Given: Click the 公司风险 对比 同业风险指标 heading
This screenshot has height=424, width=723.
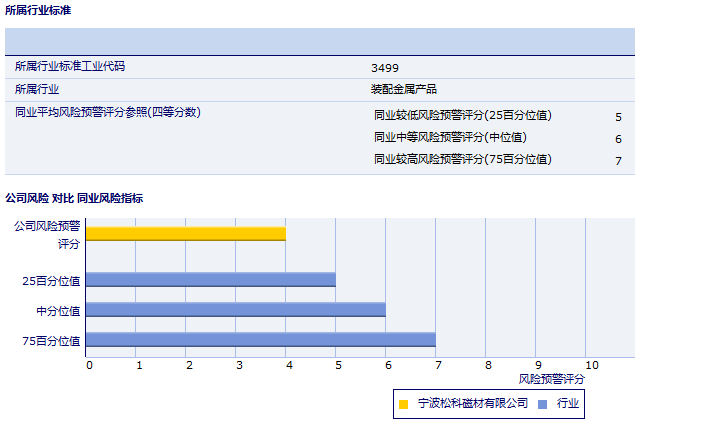Looking at the screenshot, I should 74,198.
